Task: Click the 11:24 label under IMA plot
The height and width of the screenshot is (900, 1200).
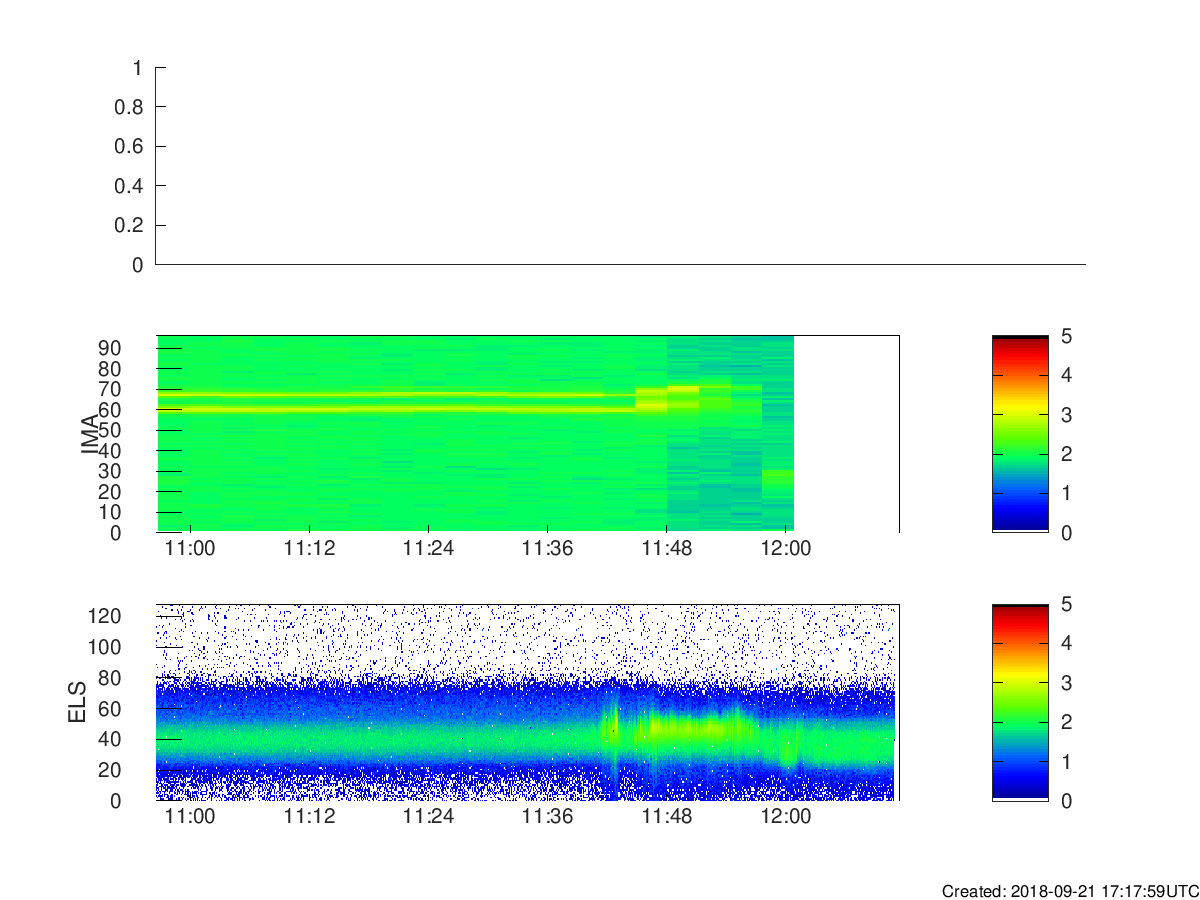Action: 428,548
